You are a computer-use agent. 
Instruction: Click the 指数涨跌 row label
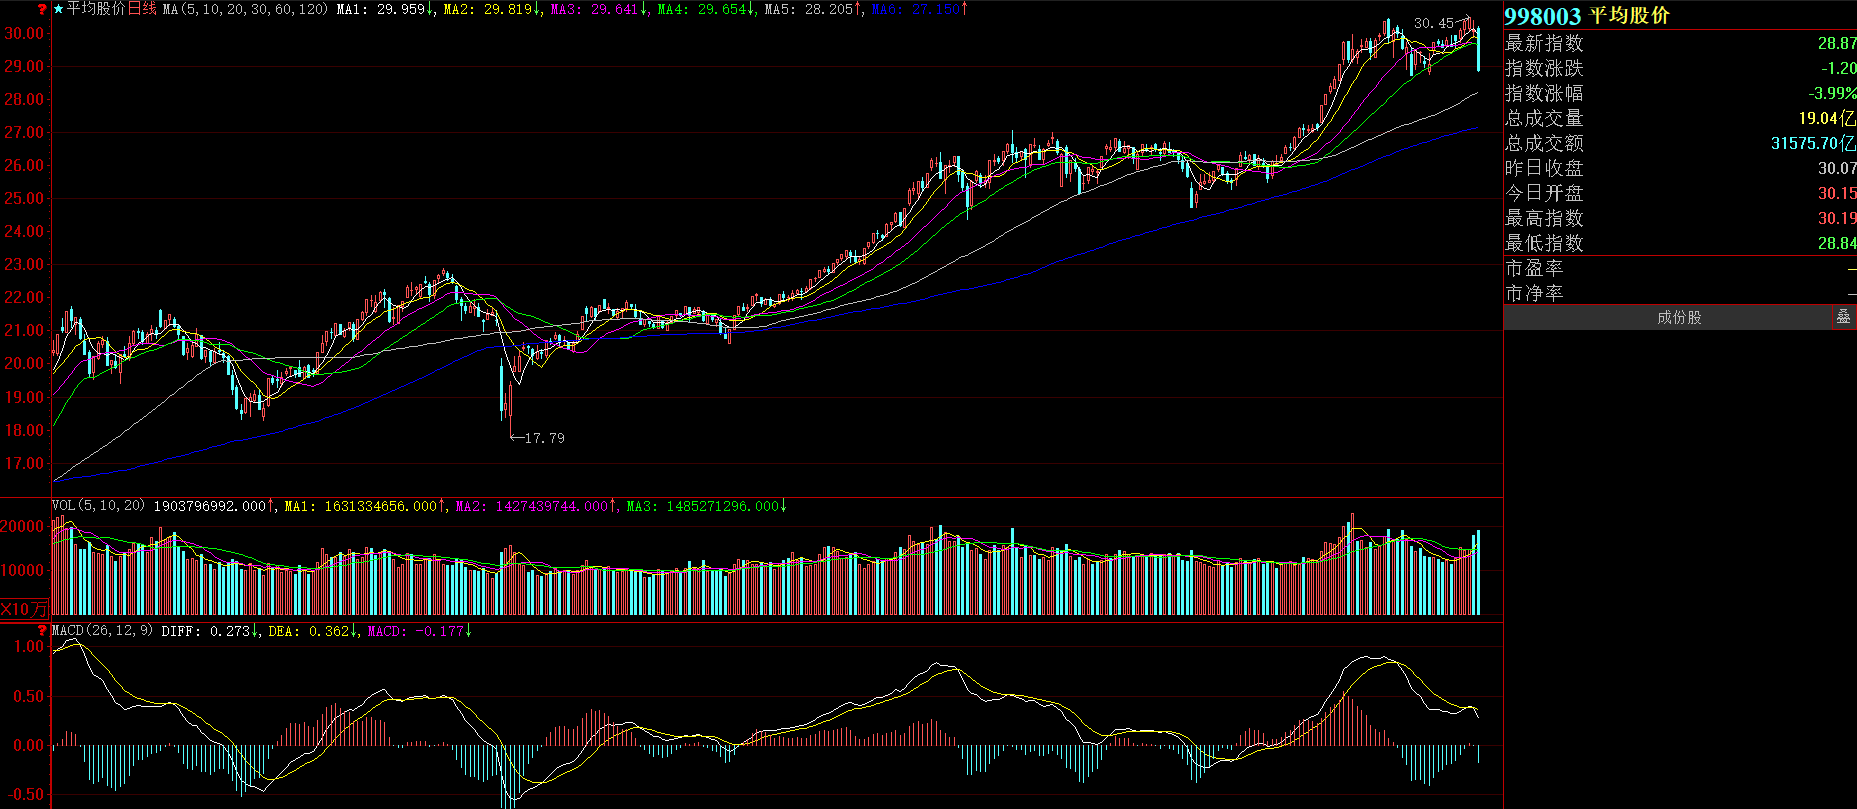(1544, 68)
